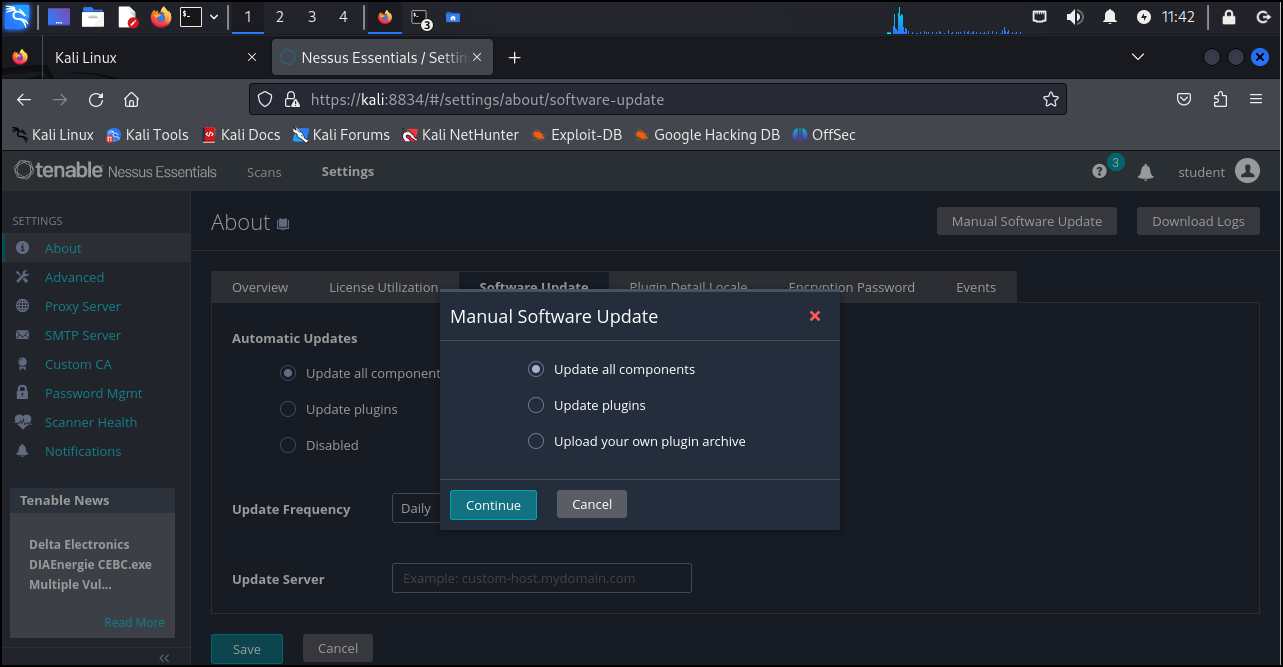Open the terminal emulator panel icon
The image size is (1283, 667).
(191, 17)
